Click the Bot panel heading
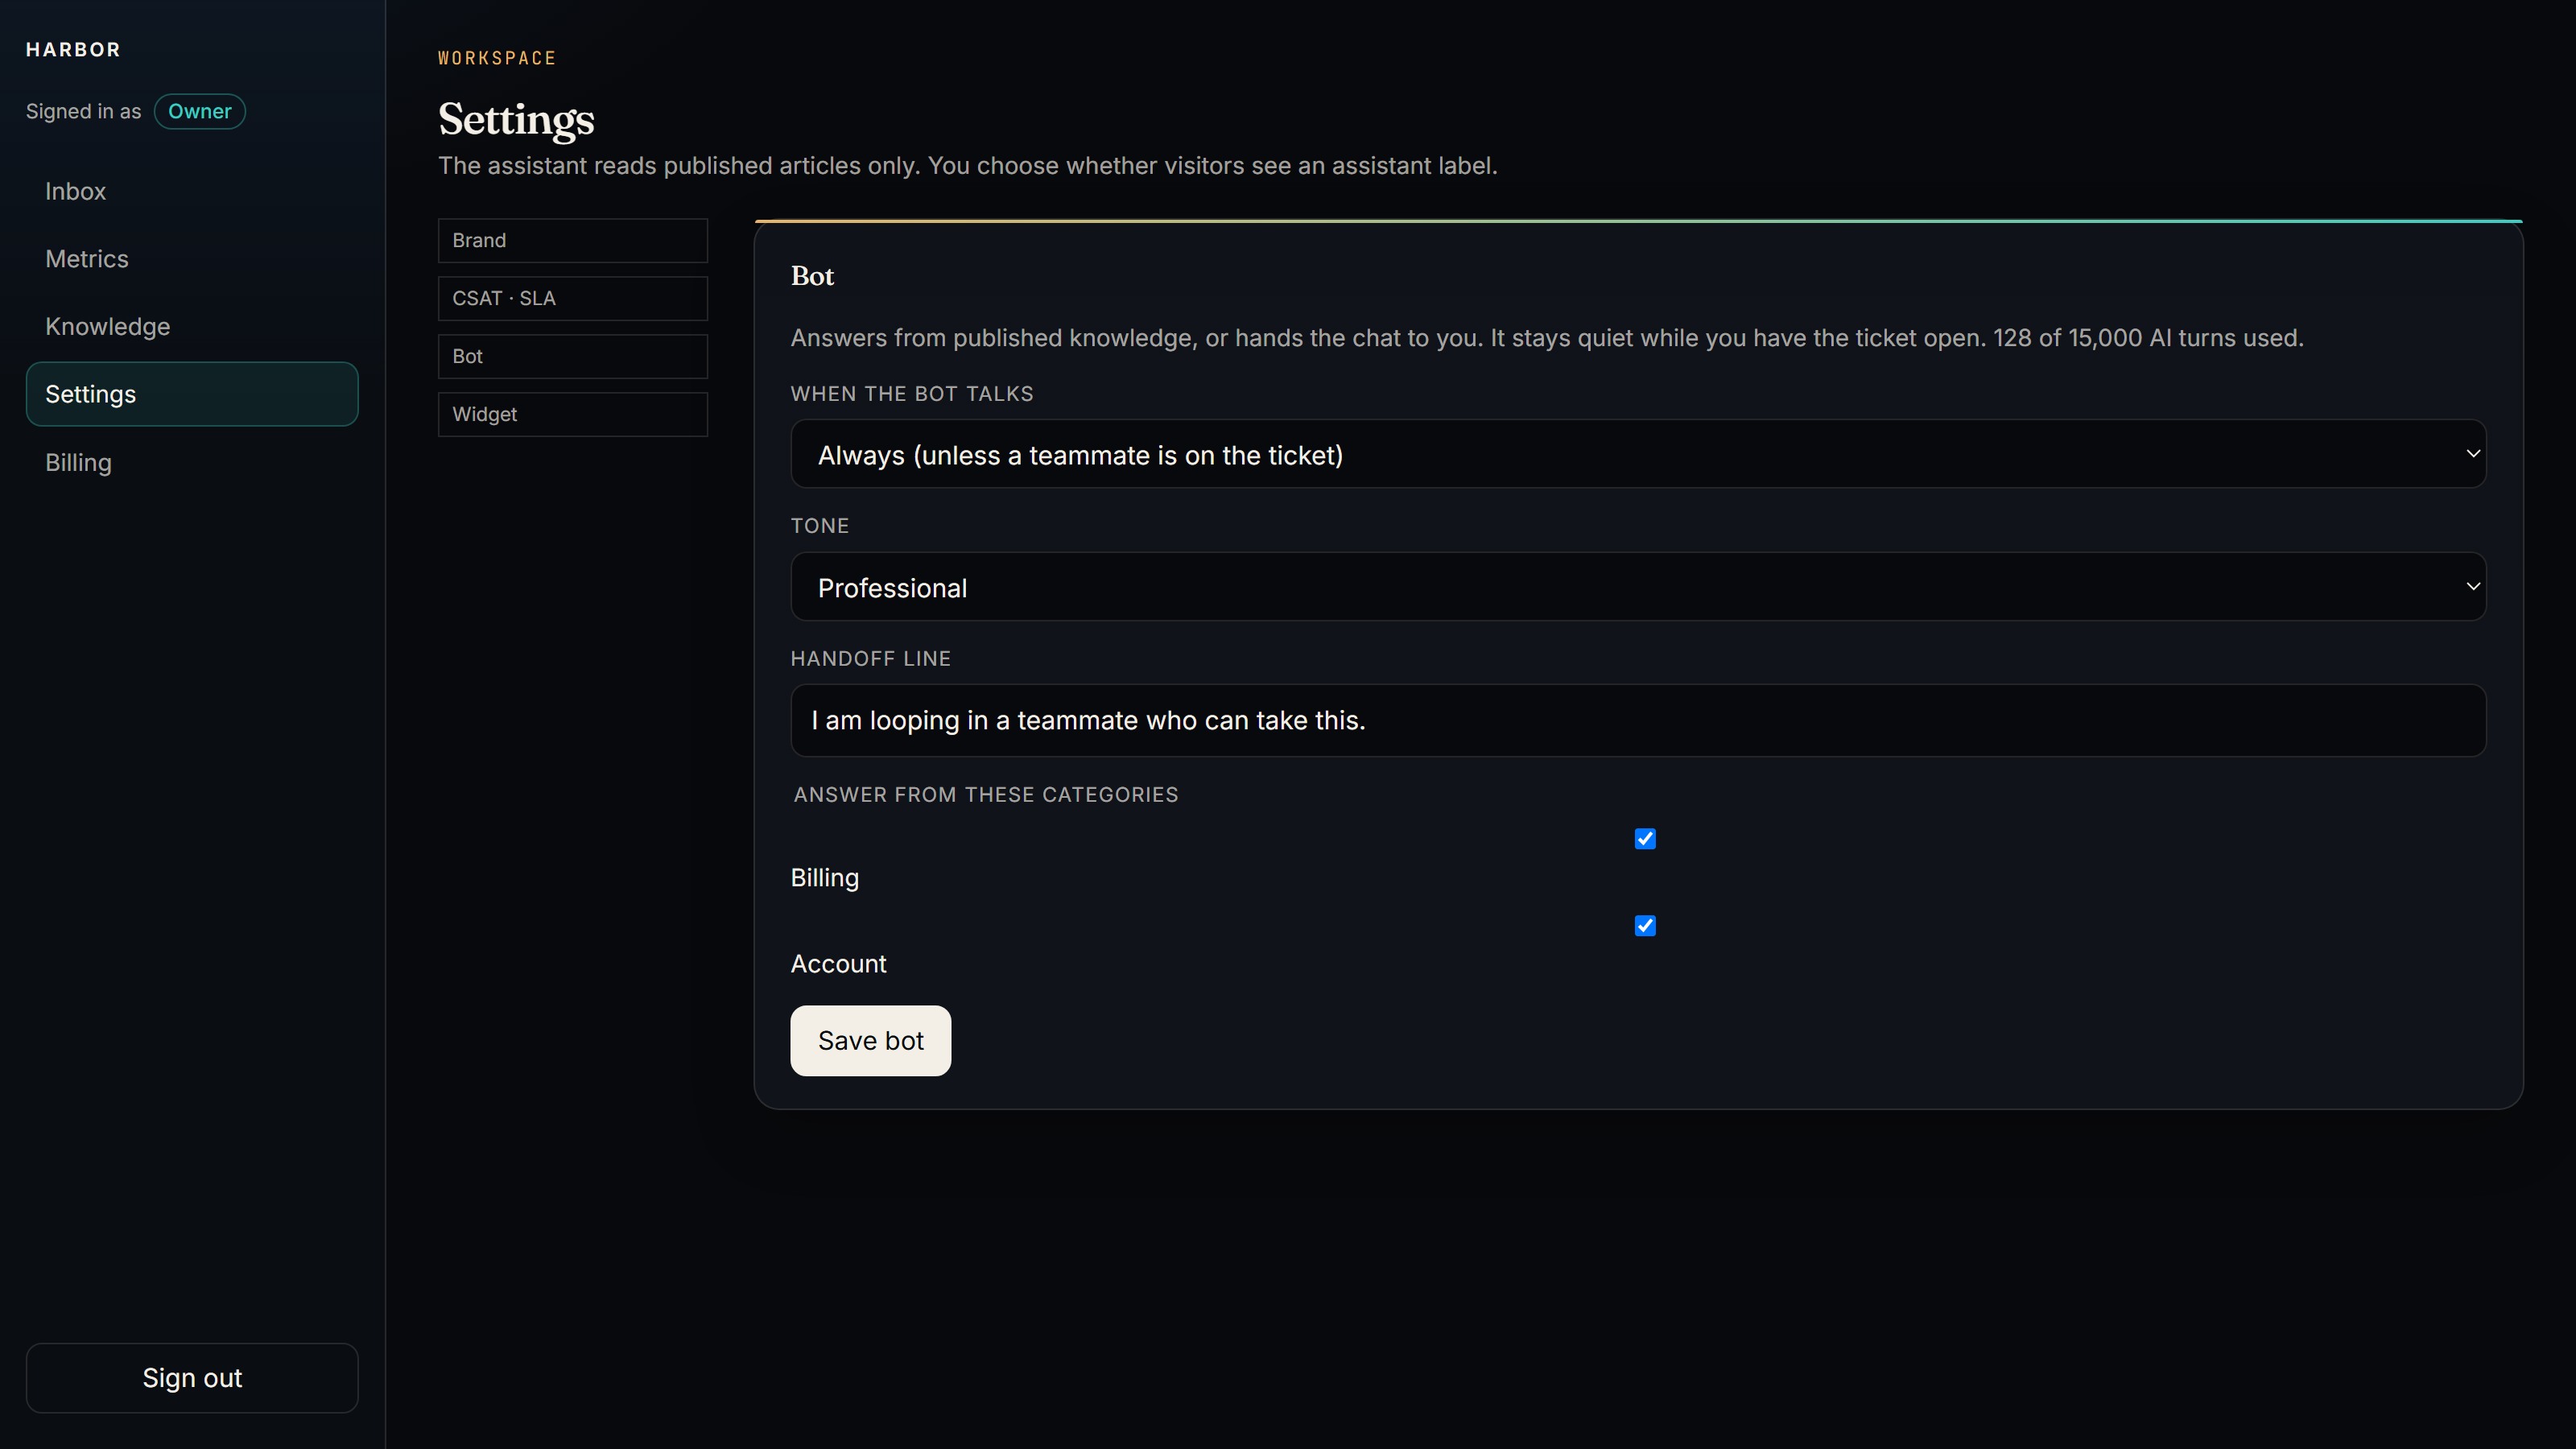This screenshot has width=2576, height=1449. pos(812,276)
